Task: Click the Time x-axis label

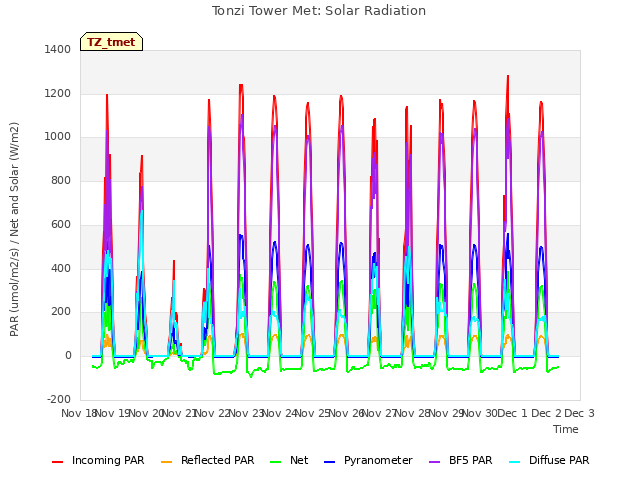Action: pyautogui.click(x=566, y=429)
